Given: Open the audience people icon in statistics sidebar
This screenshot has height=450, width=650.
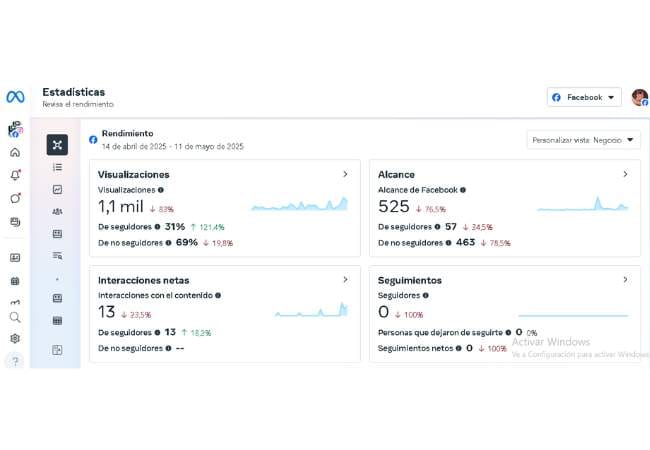Looking at the screenshot, I should pyautogui.click(x=57, y=211).
